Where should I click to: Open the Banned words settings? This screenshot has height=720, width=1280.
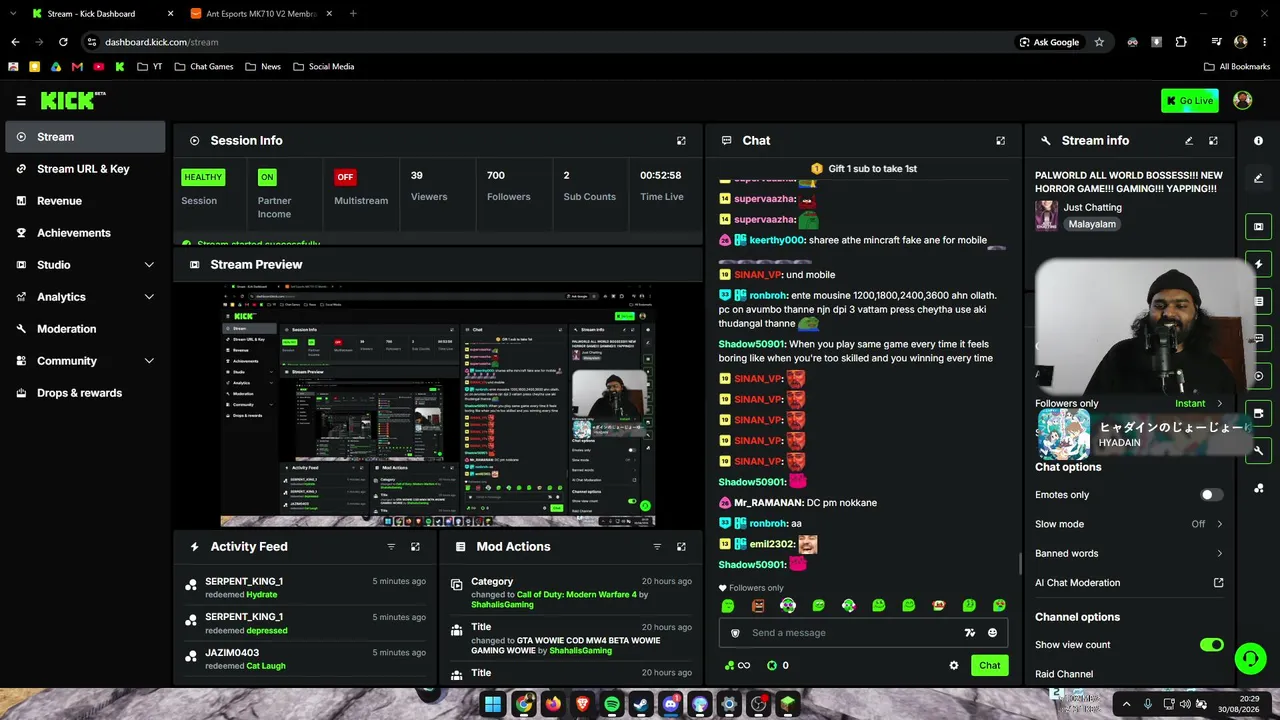coord(1129,553)
